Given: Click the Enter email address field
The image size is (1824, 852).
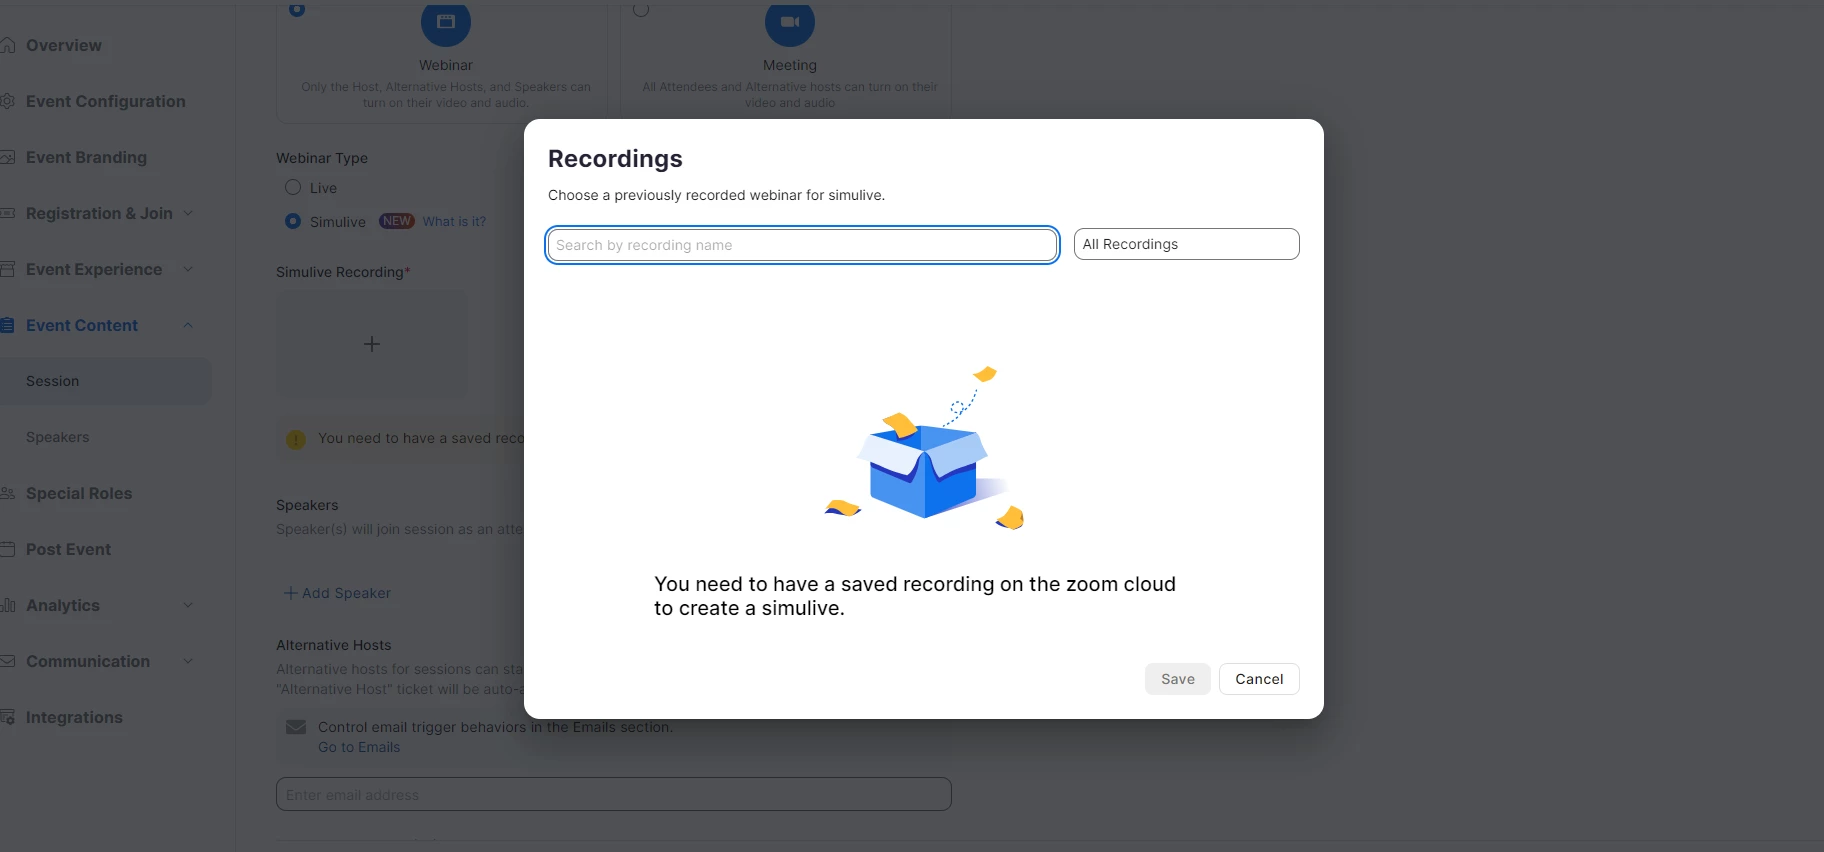Looking at the screenshot, I should click(614, 794).
